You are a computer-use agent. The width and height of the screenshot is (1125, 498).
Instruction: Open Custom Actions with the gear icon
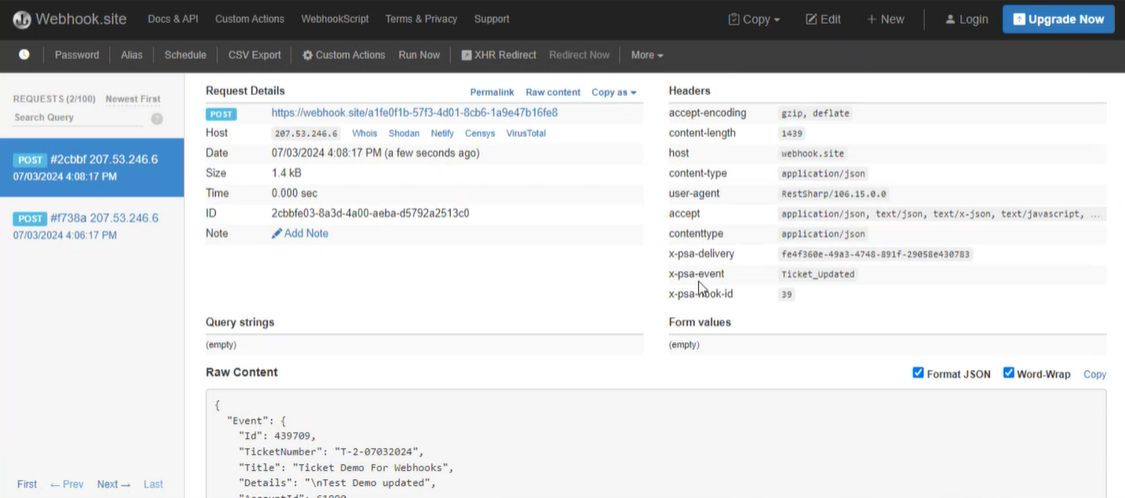[343, 55]
